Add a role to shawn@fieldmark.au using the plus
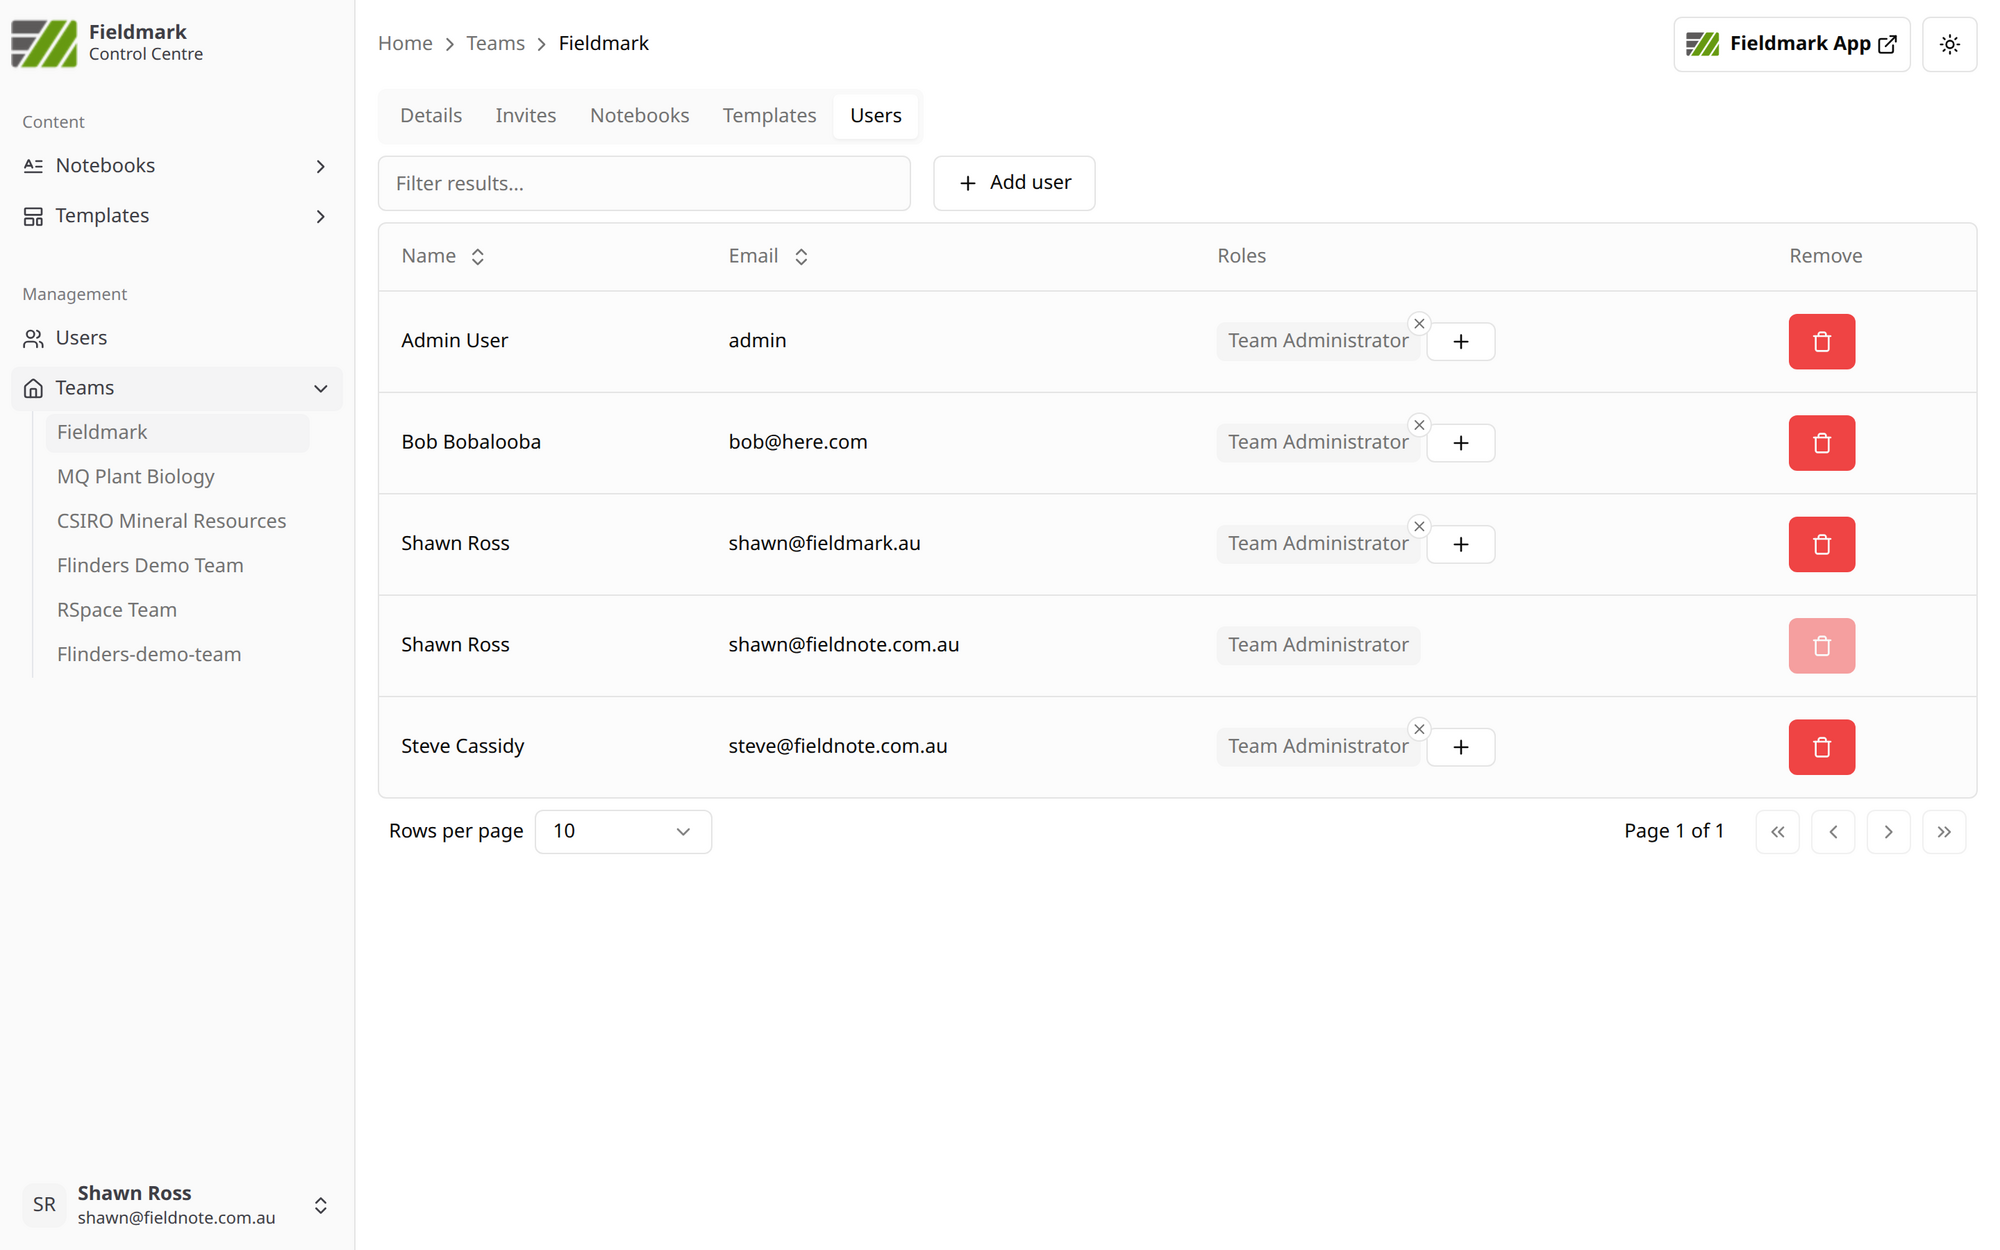This screenshot has height=1250, width=2000. (x=1460, y=544)
